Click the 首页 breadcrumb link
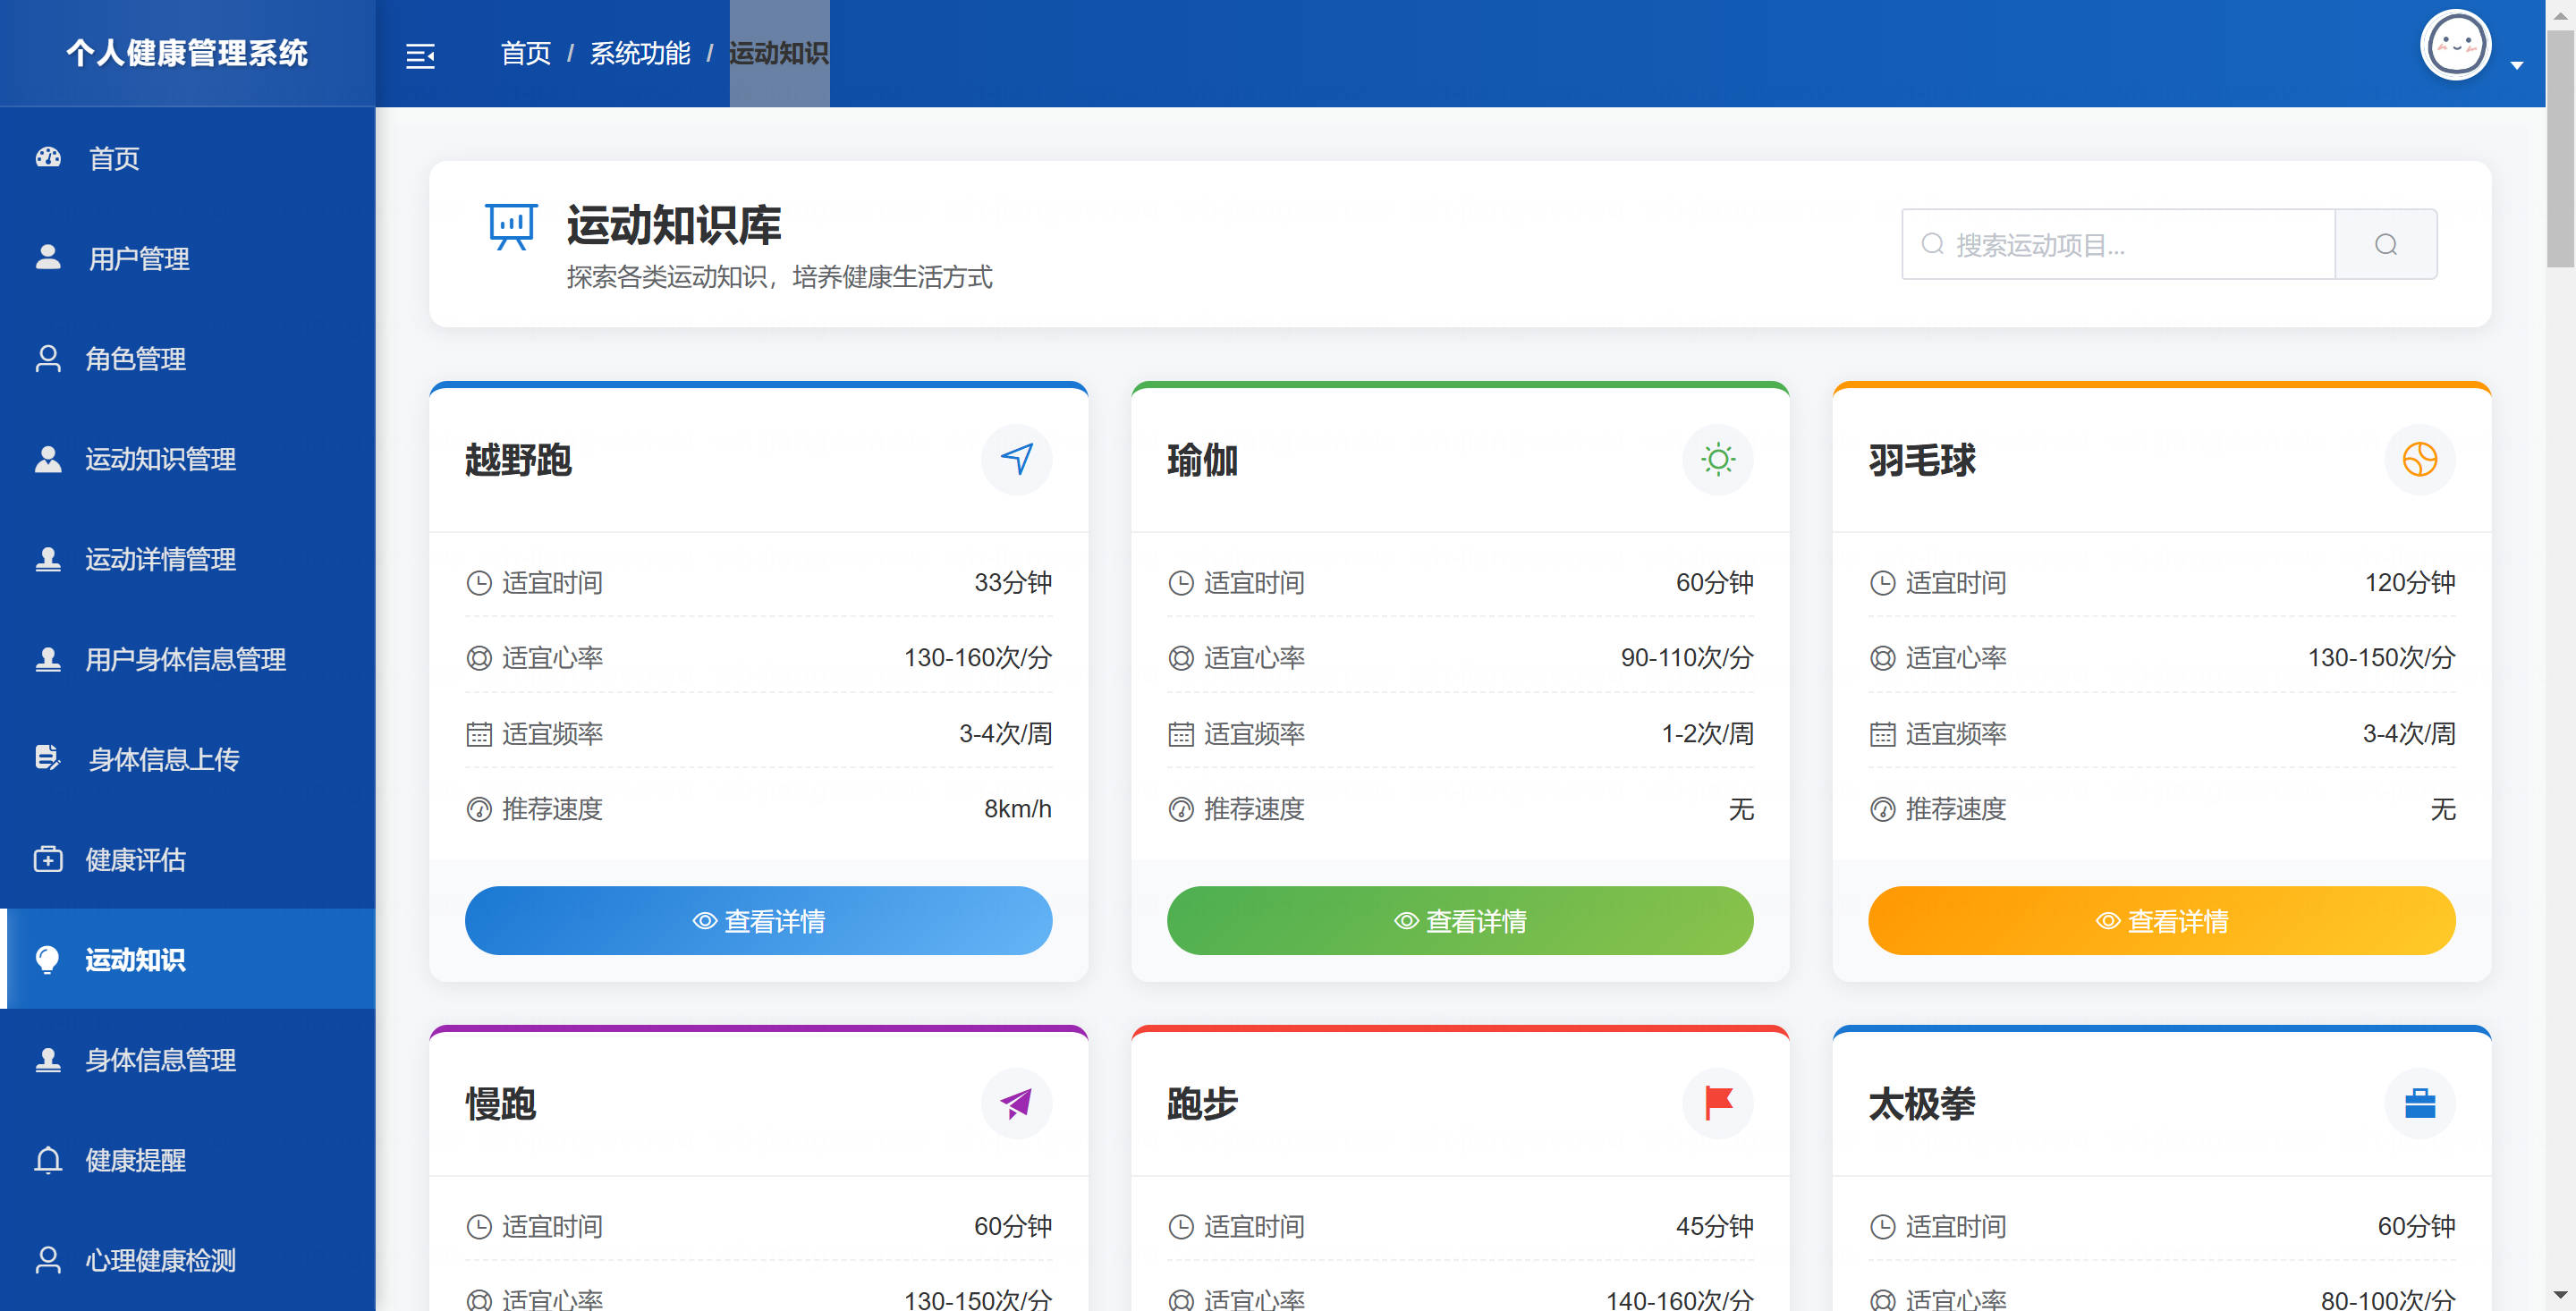This screenshot has height=1311, width=2576. [x=526, y=53]
